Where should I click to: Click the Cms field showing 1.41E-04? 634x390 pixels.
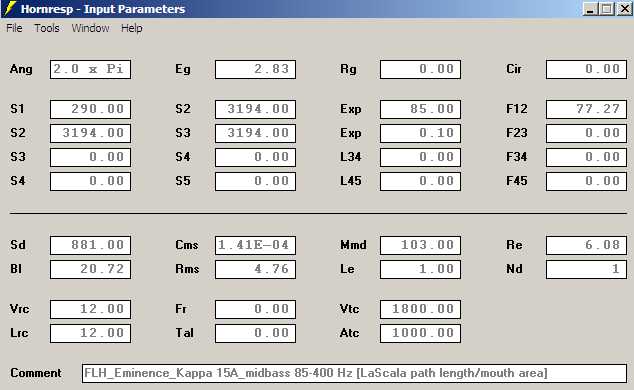[x=256, y=245]
